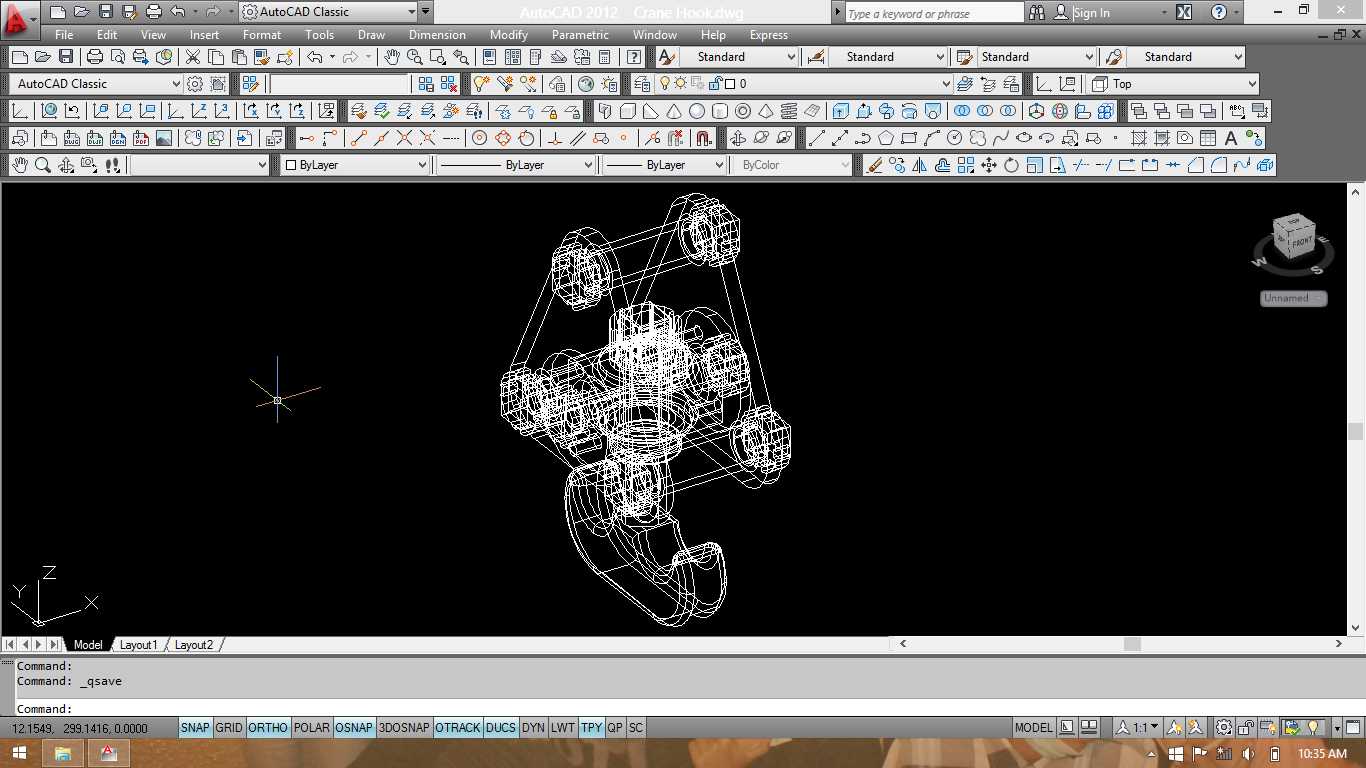Click the solid Union icon
The image size is (1366, 768).
(x=962, y=111)
